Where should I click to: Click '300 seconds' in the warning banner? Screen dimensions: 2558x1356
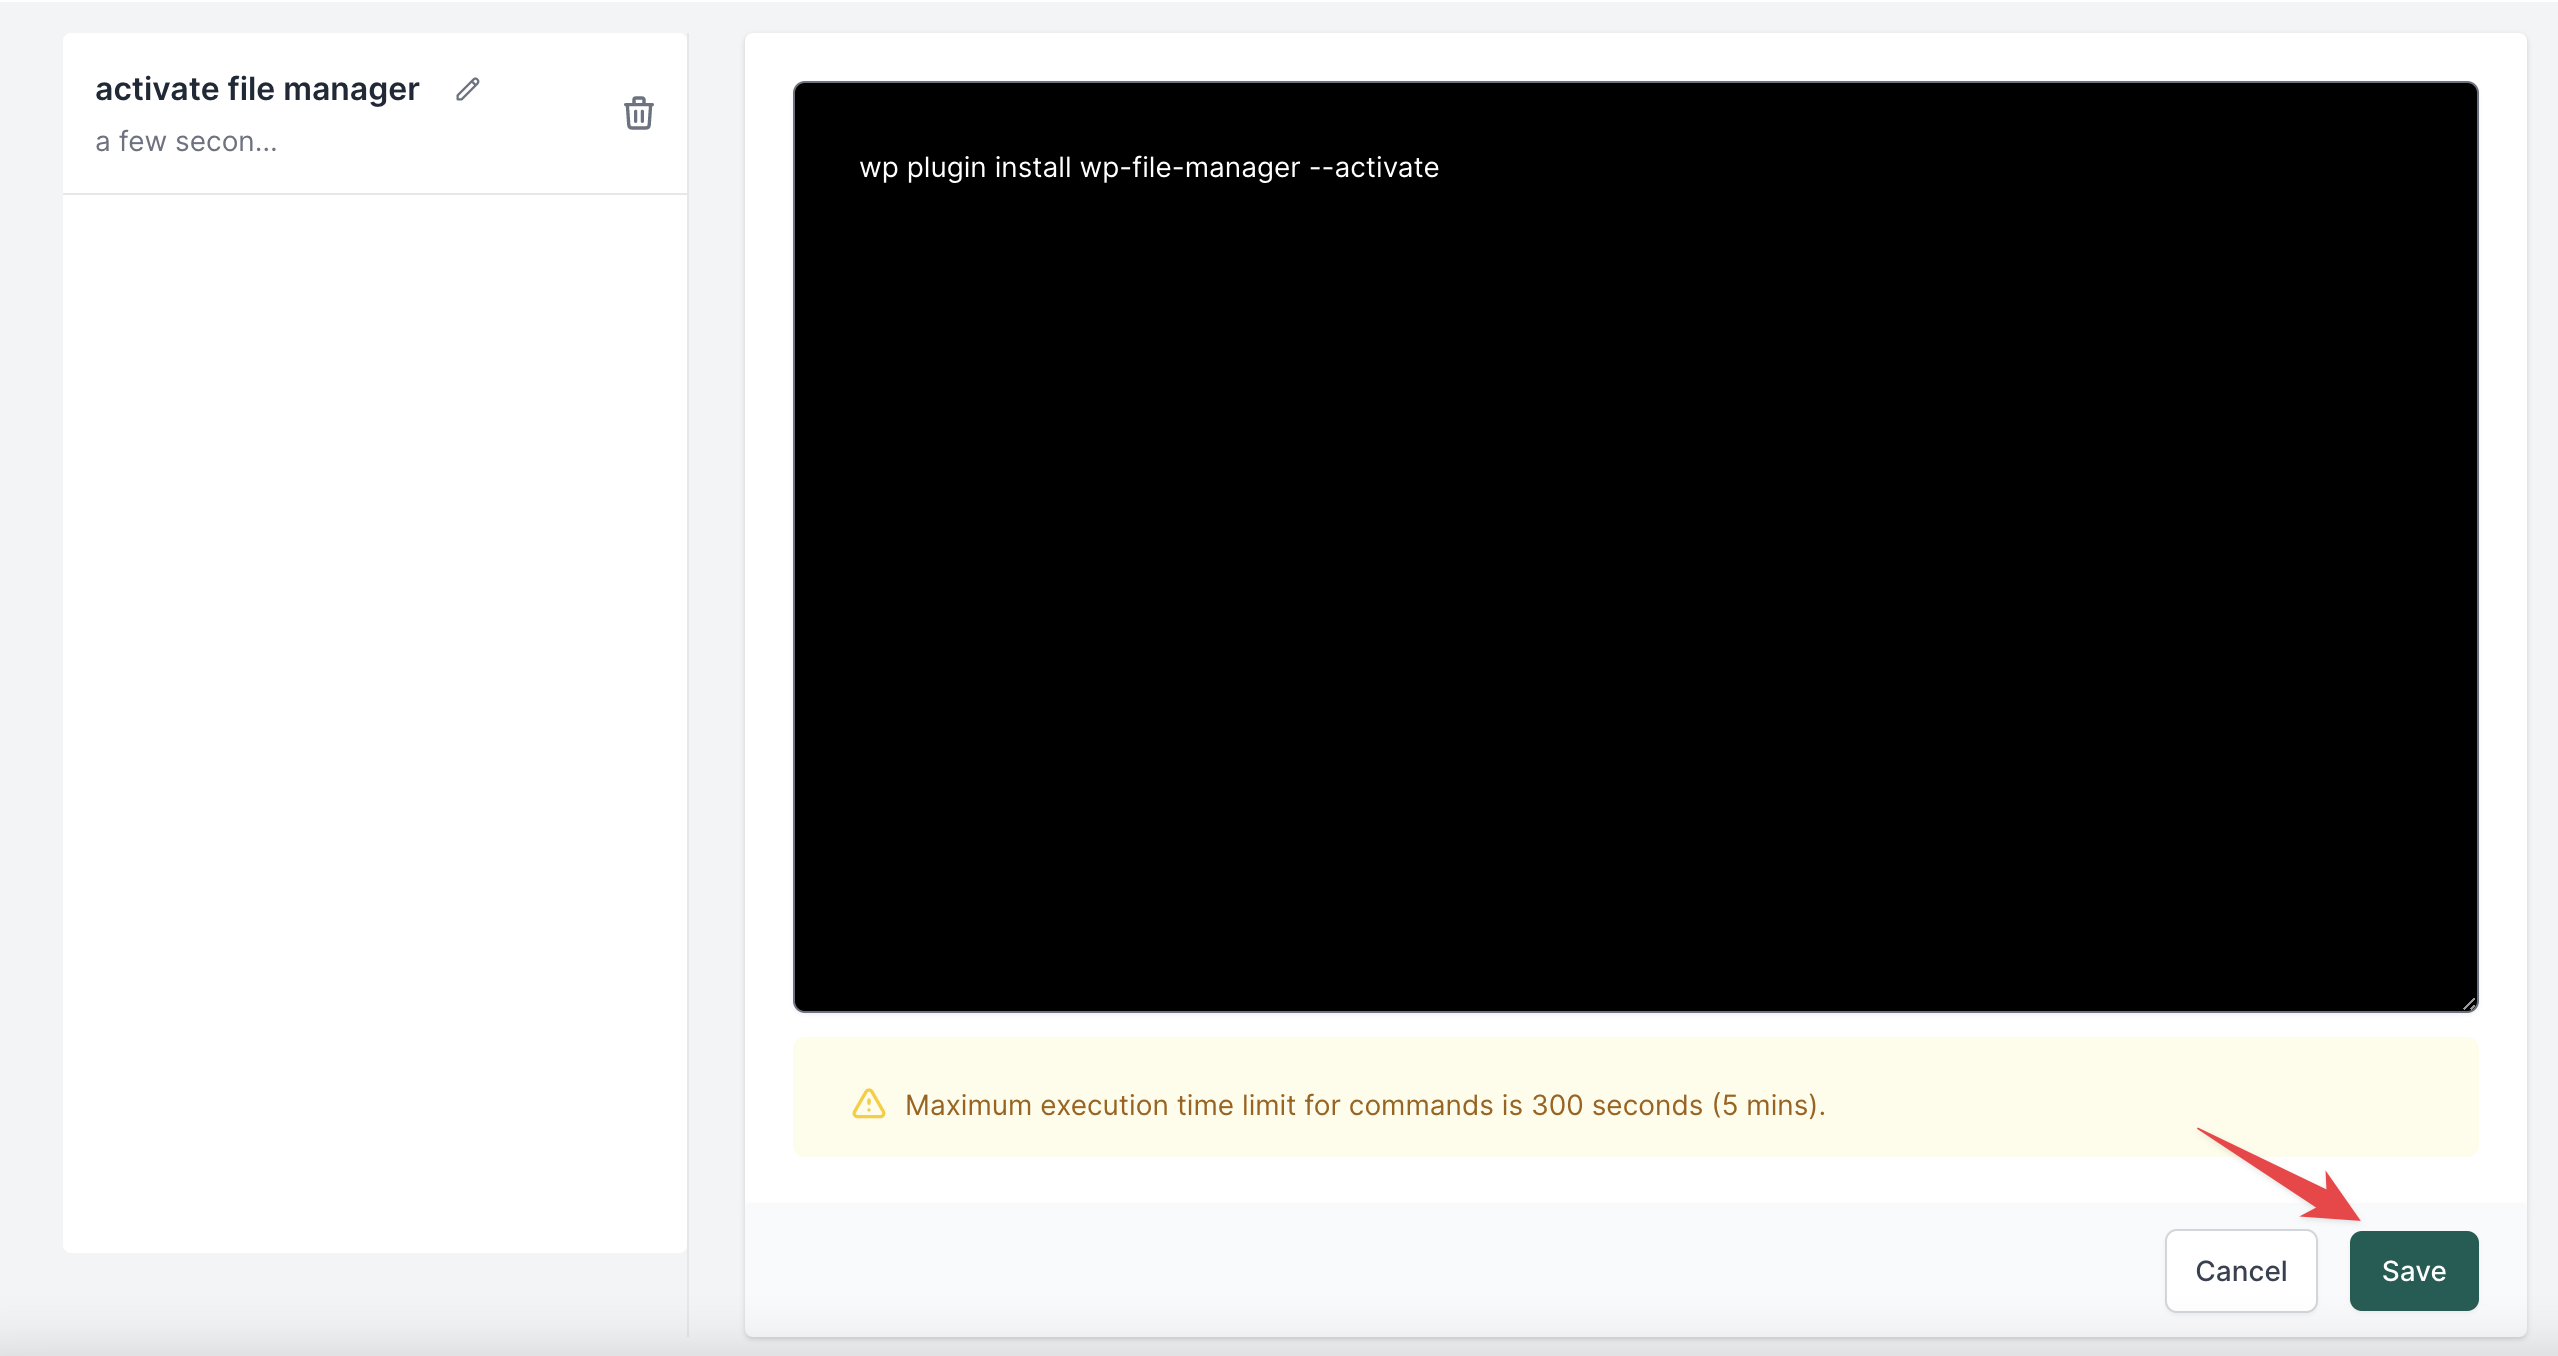pos(1616,1105)
